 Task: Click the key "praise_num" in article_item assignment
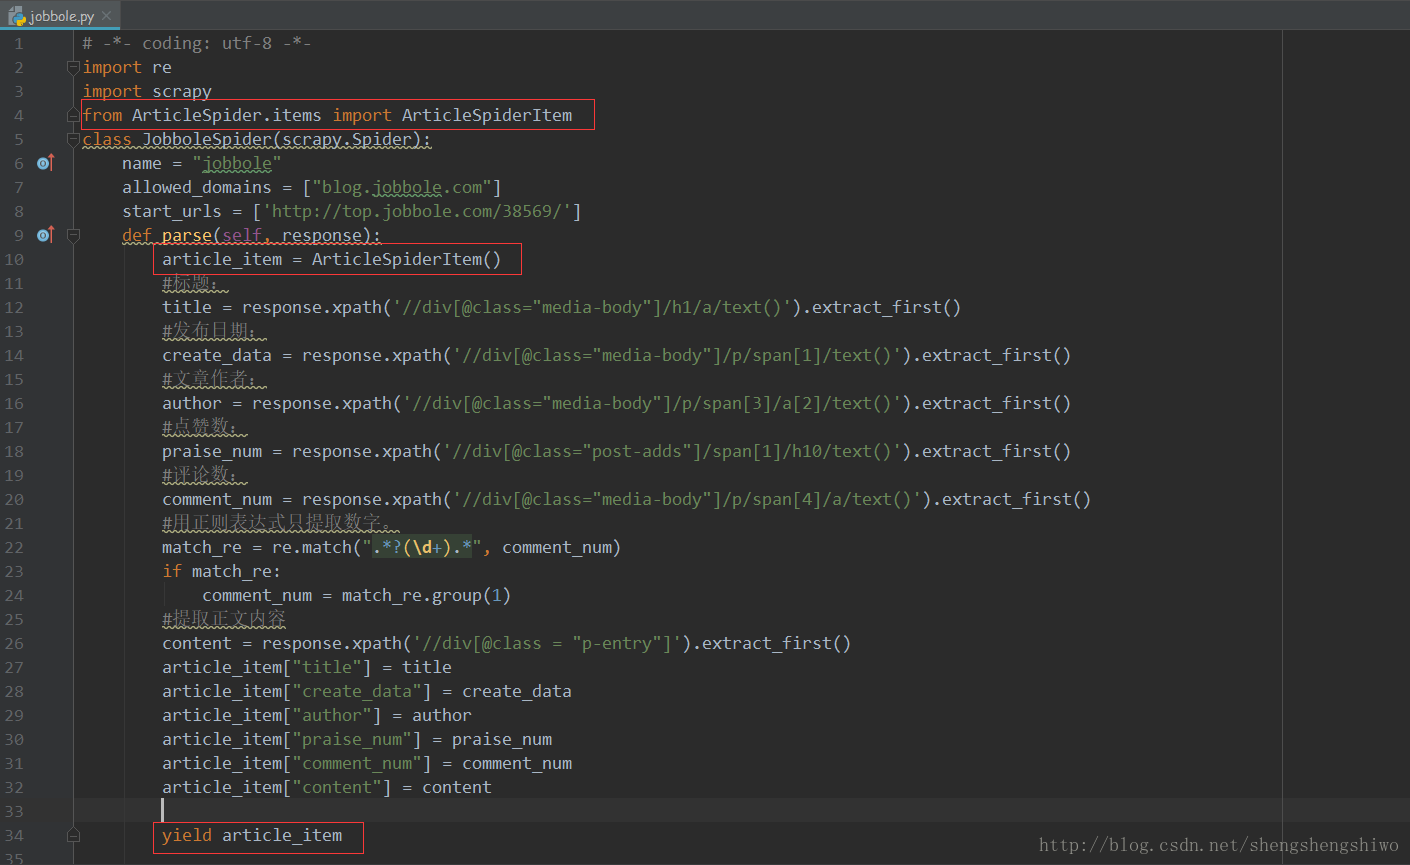[x=352, y=739]
